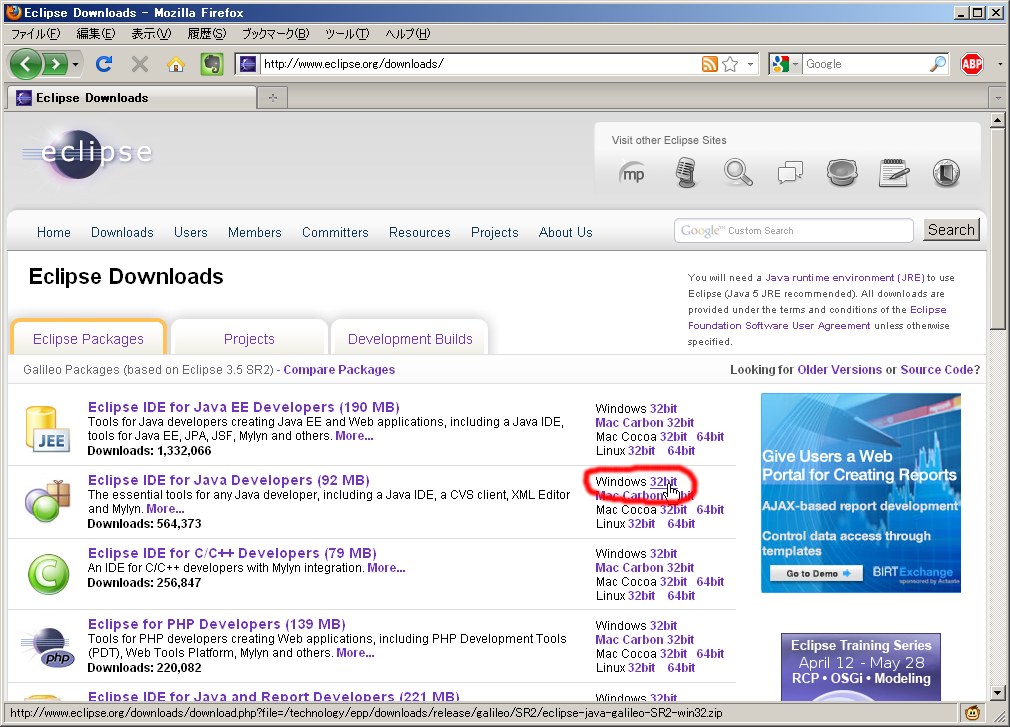Click the green C/C++ package icon
The height and width of the screenshot is (727, 1010).
pos(48,574)
